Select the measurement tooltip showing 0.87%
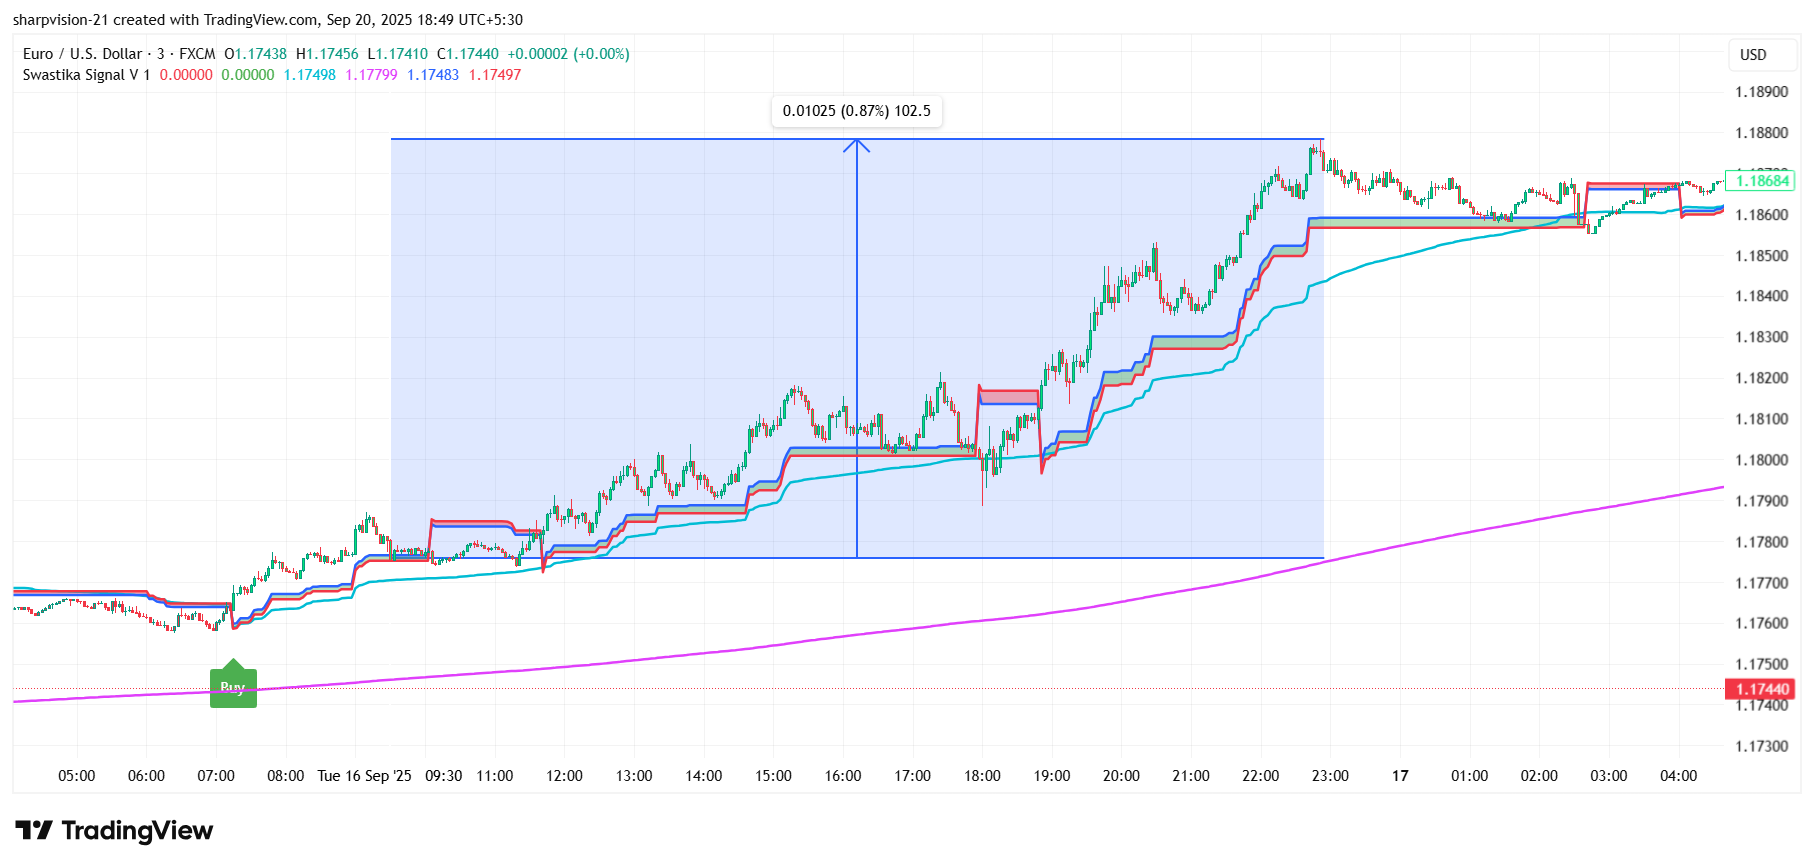1814x868 pixels. (856, 111)
